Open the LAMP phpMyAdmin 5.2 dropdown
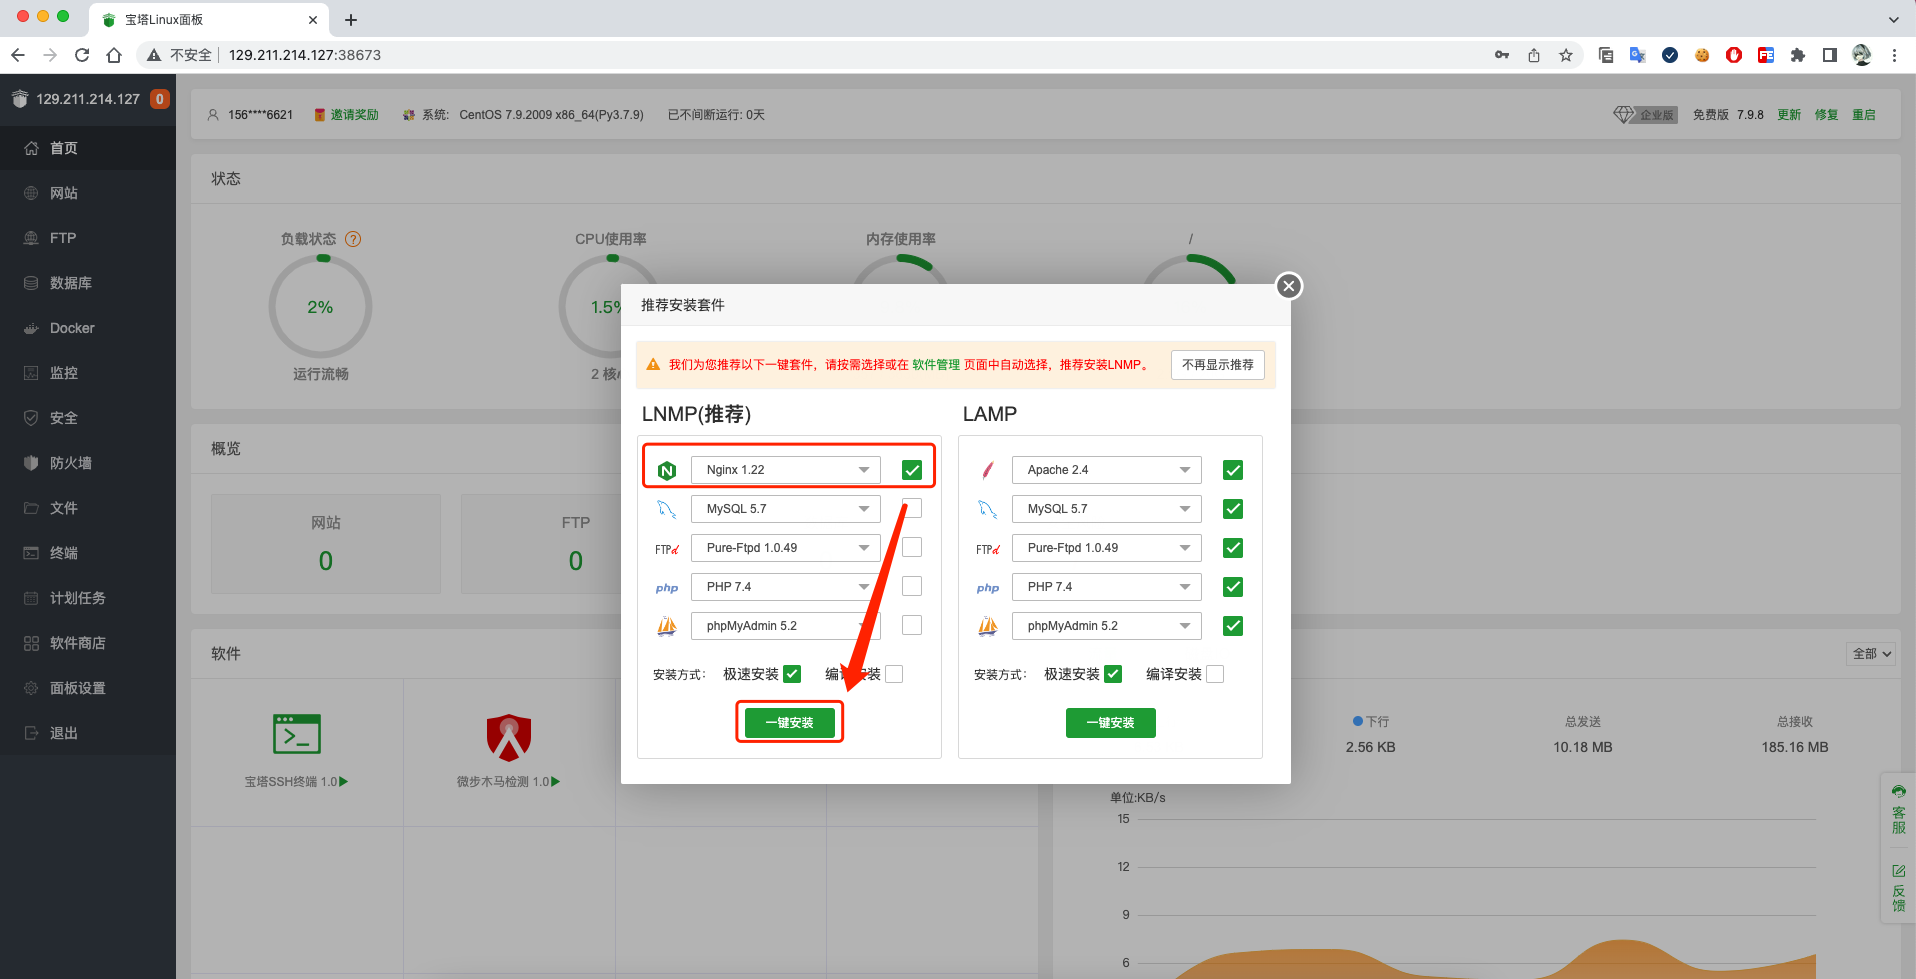Screen dimensions: 1916x979 1107,626
